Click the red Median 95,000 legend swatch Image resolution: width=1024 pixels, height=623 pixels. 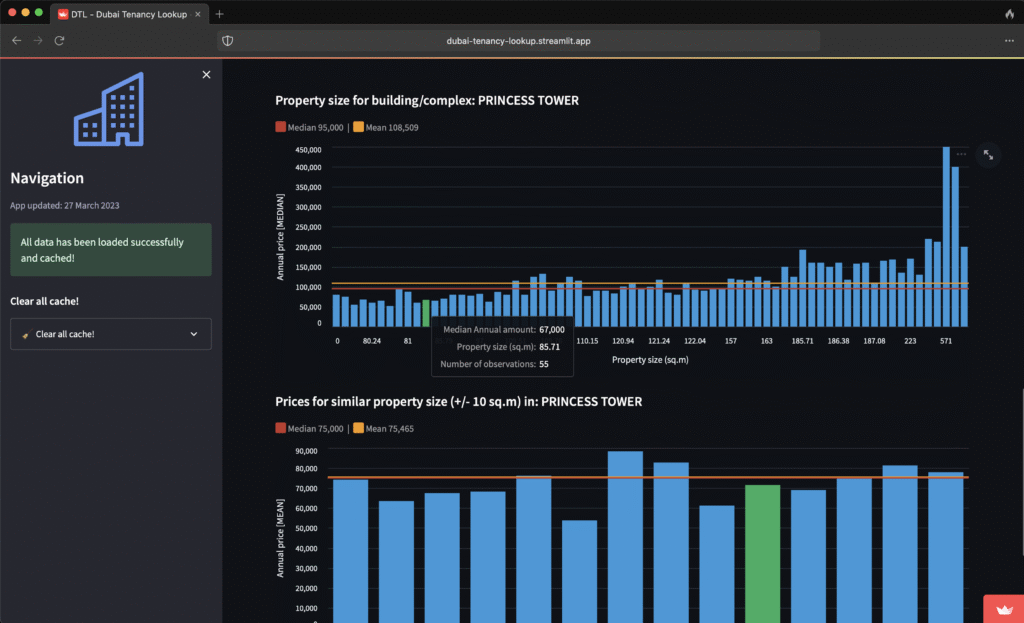(x=281, y=128)
